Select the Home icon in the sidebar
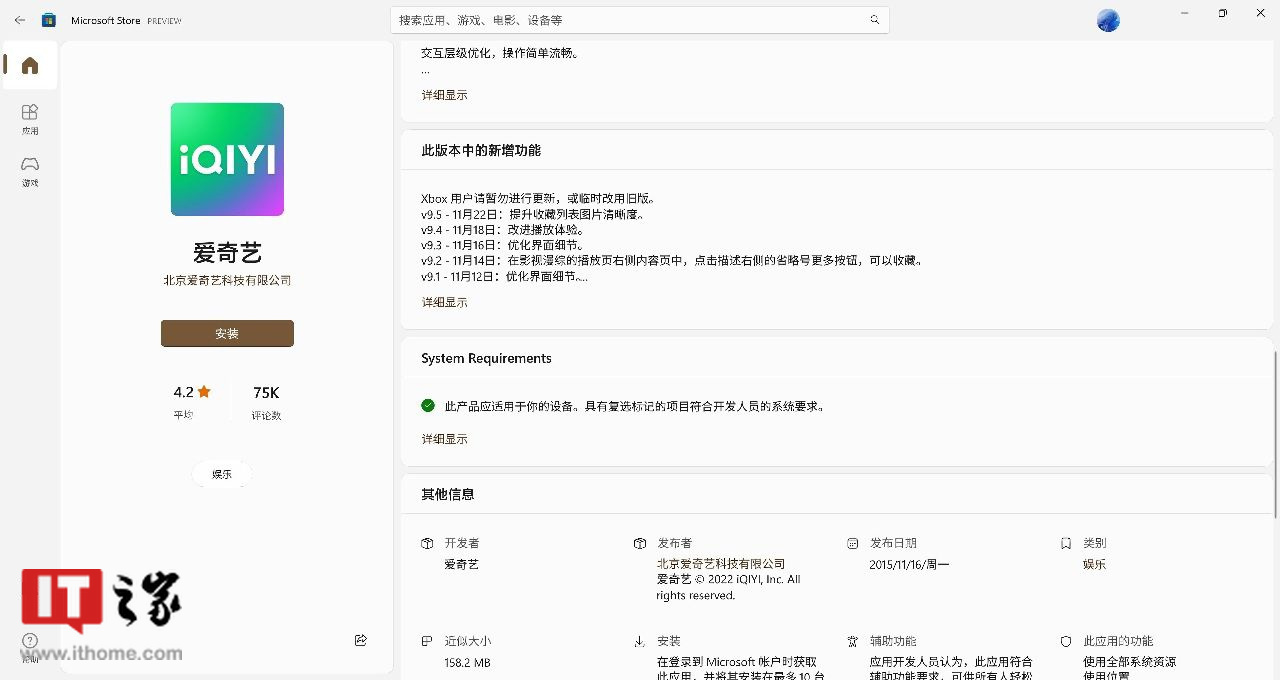 (x=29, y=65)
